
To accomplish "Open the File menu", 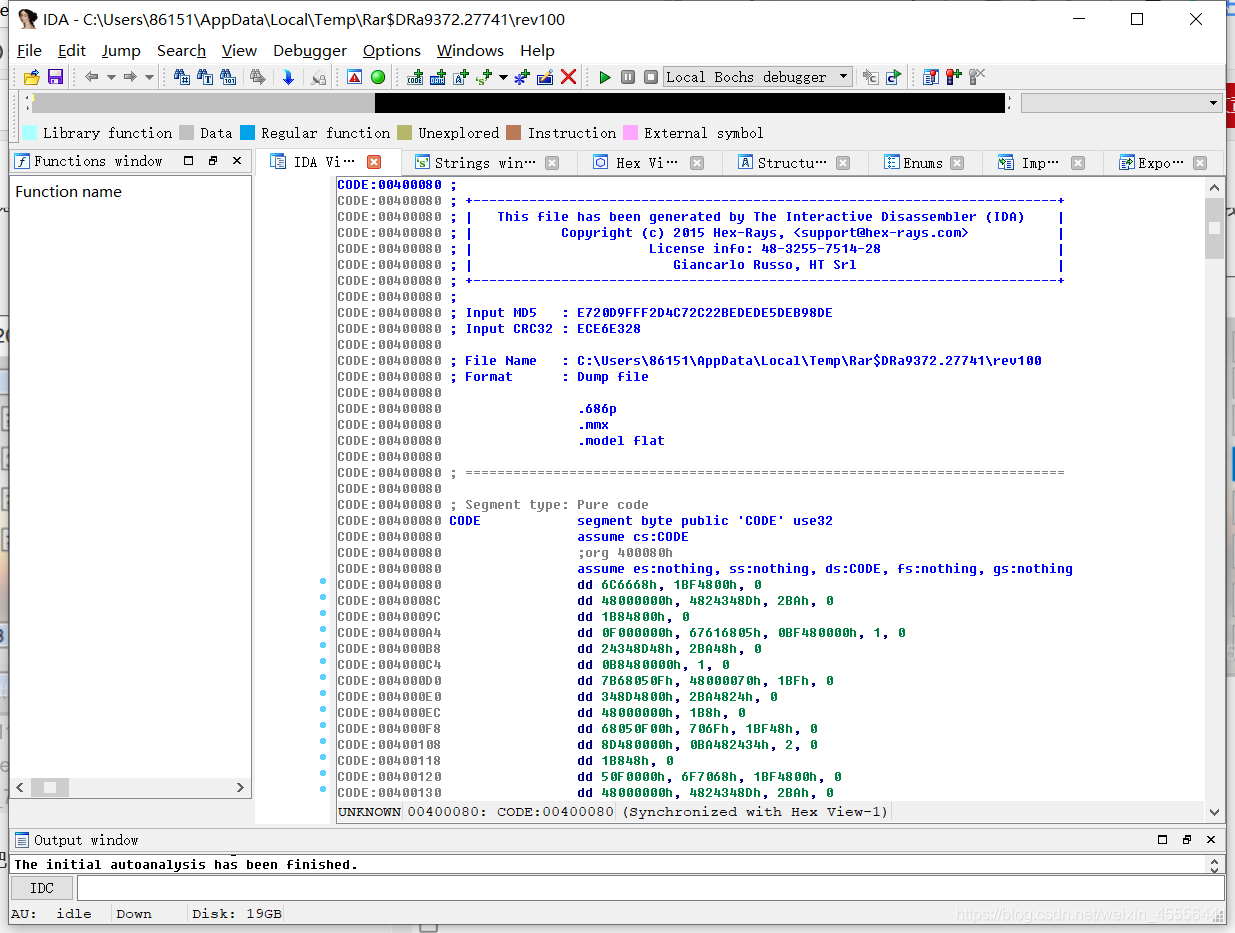I will click(29, 50).
